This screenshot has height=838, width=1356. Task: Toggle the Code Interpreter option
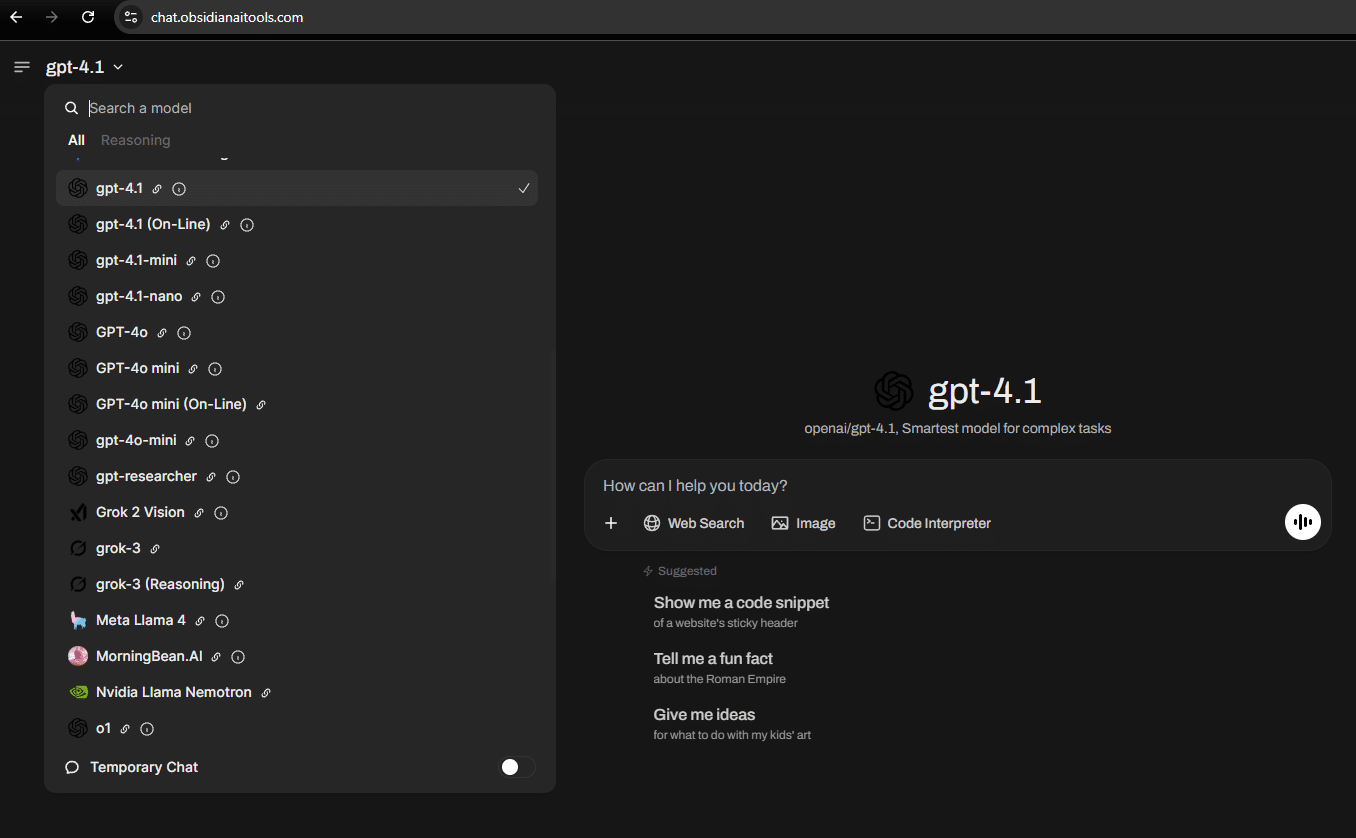pyautogui.click(x=927, y=523)
